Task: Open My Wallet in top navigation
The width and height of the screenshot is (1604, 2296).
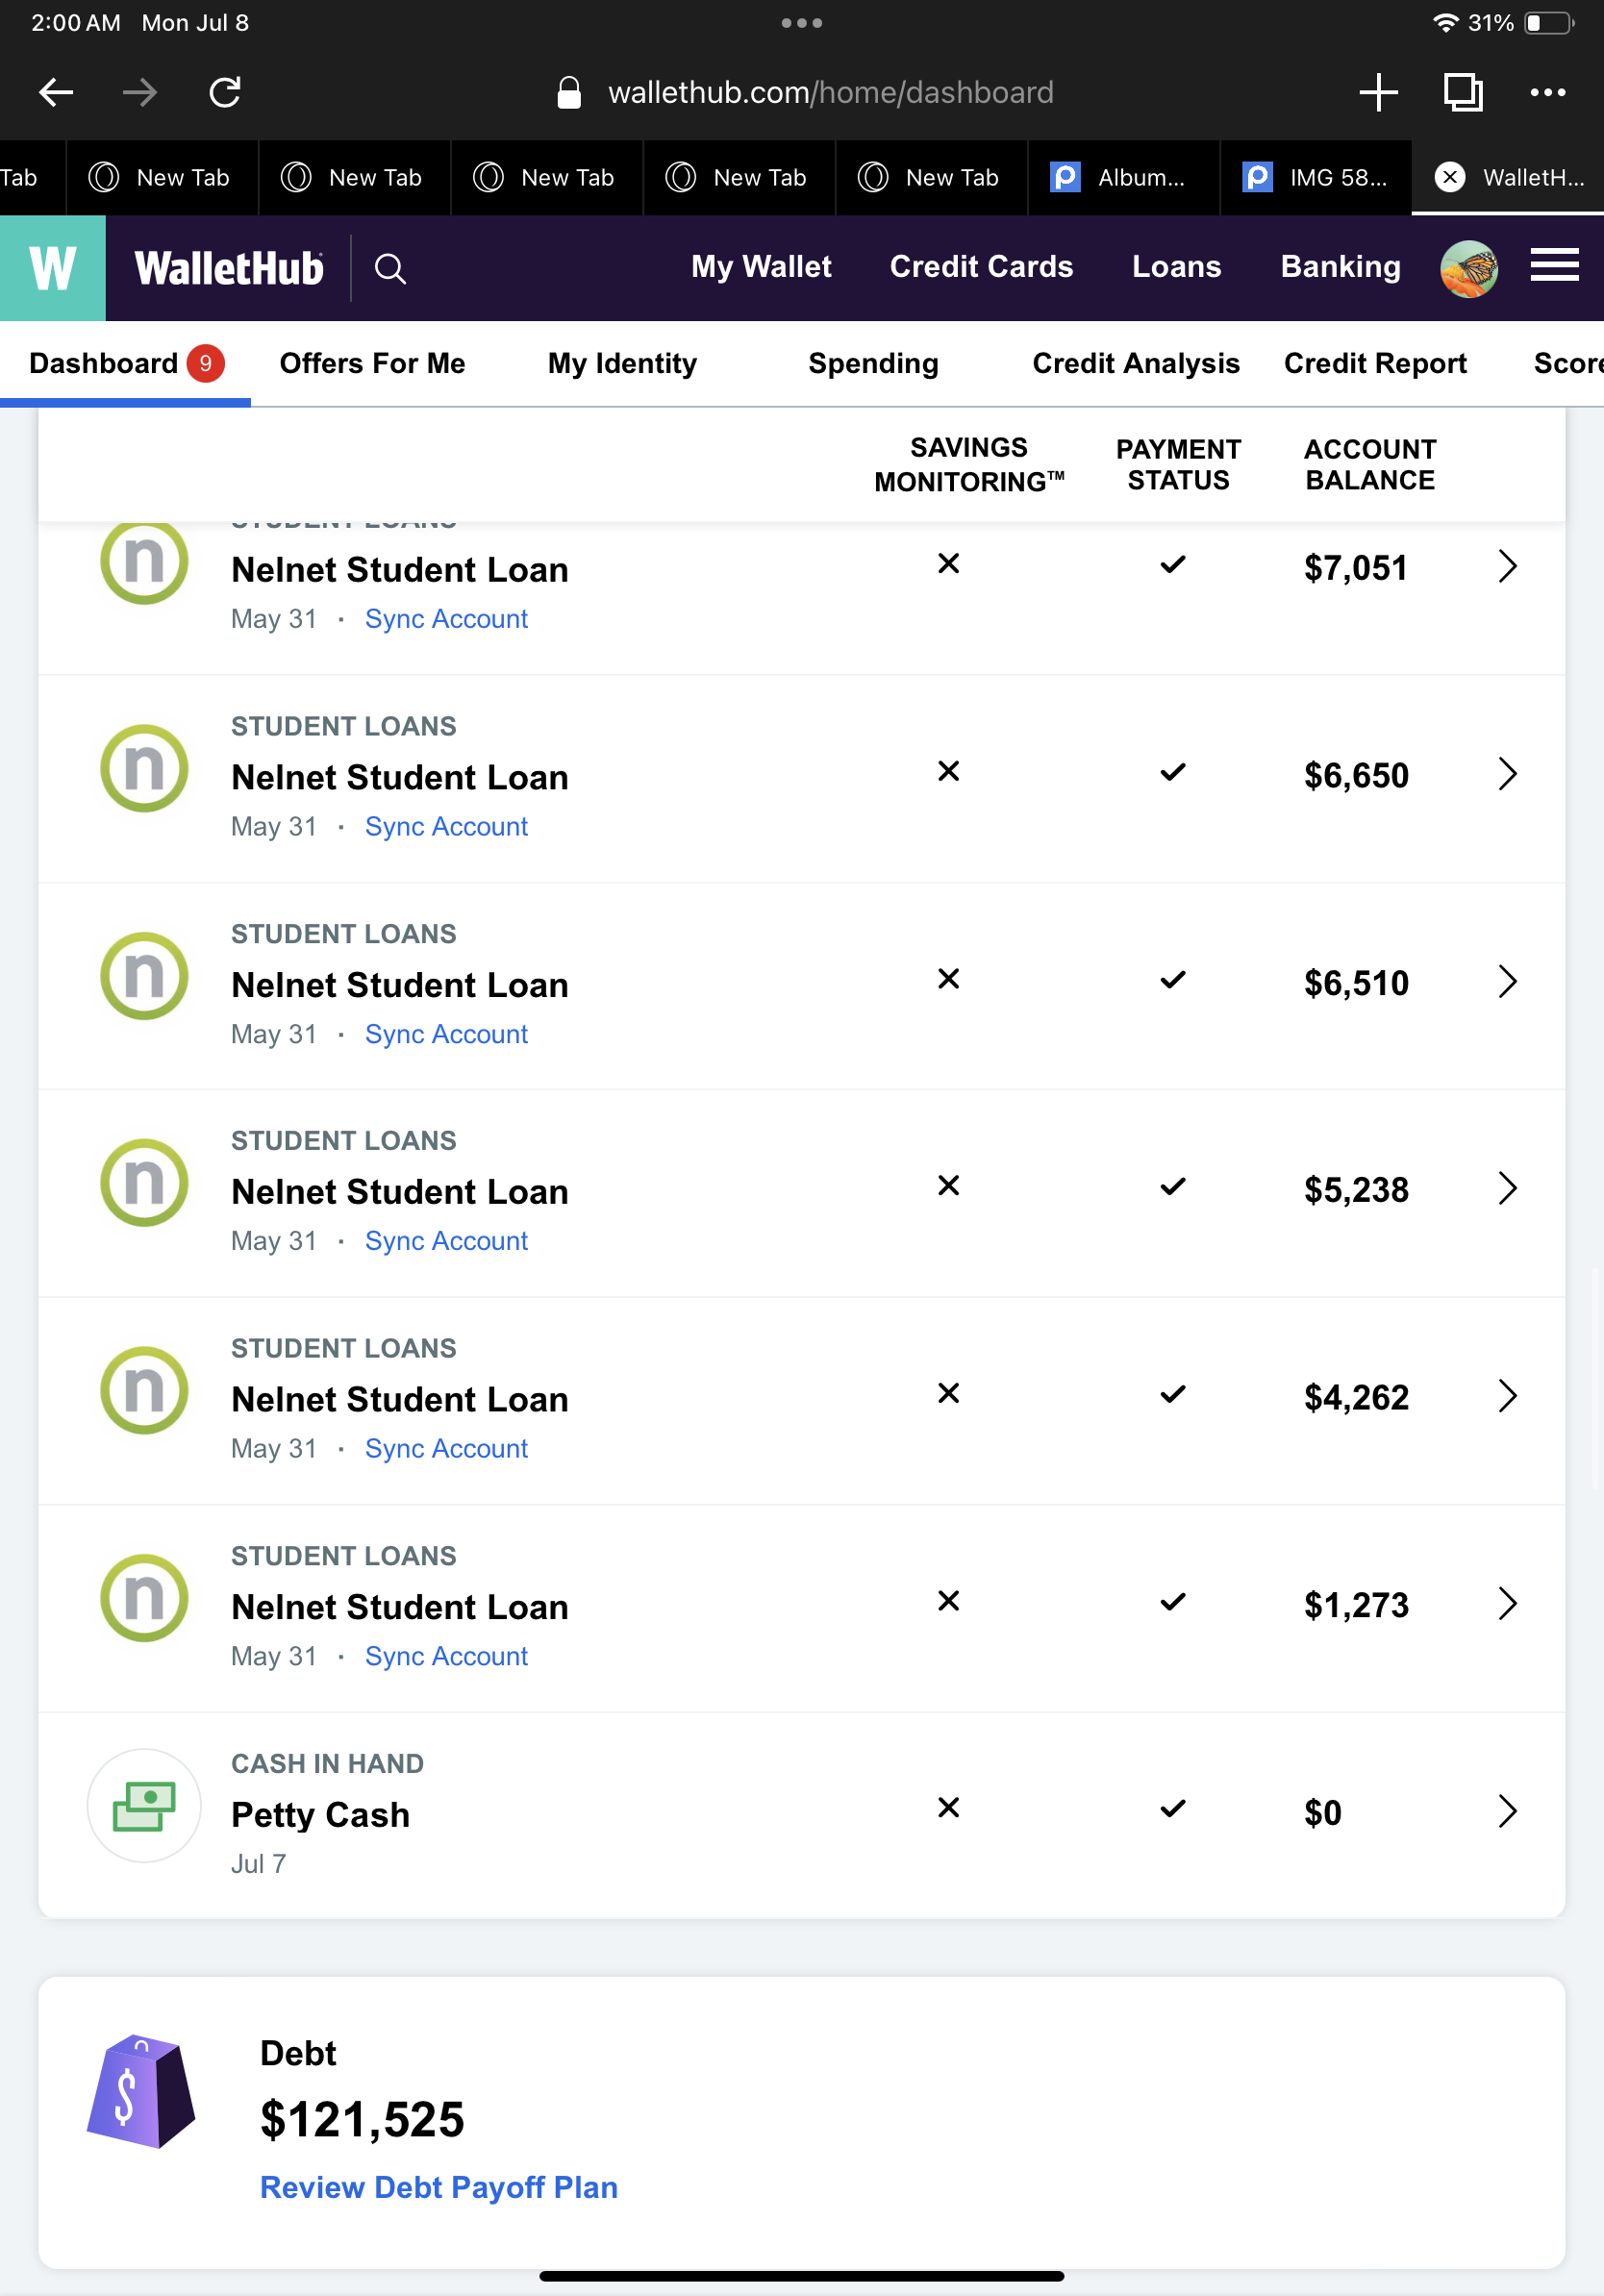Action: pyautogui.click(x=761, y=267)
